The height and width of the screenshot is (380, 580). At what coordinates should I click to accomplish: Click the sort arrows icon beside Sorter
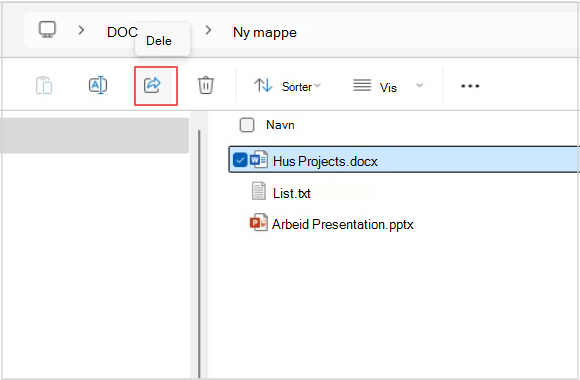coord(263,85)
